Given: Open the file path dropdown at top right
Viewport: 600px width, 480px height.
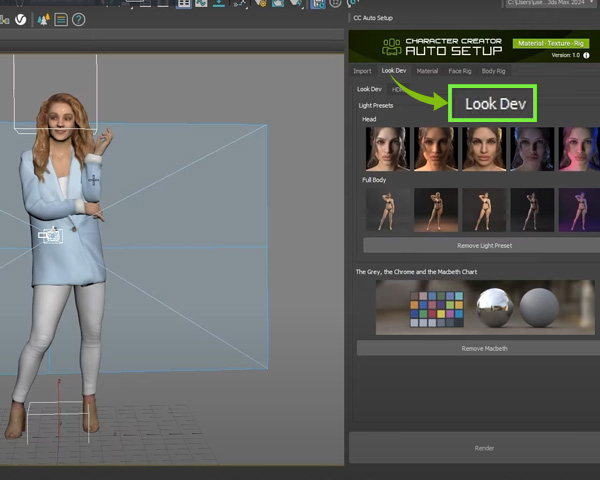Looking at the screenshot, I should pyautogui.click(x=549, y=3).
